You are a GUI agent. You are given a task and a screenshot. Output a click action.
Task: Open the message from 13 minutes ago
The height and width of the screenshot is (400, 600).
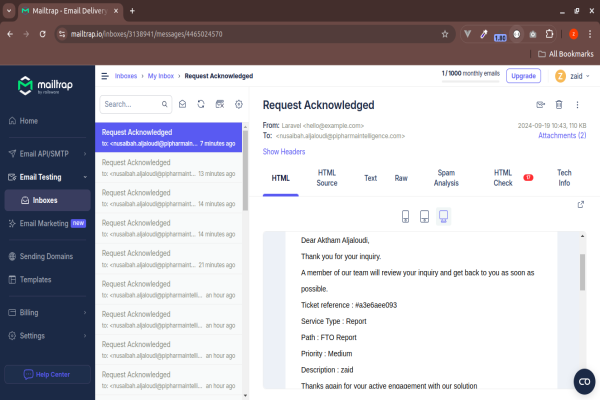point(168,168)
